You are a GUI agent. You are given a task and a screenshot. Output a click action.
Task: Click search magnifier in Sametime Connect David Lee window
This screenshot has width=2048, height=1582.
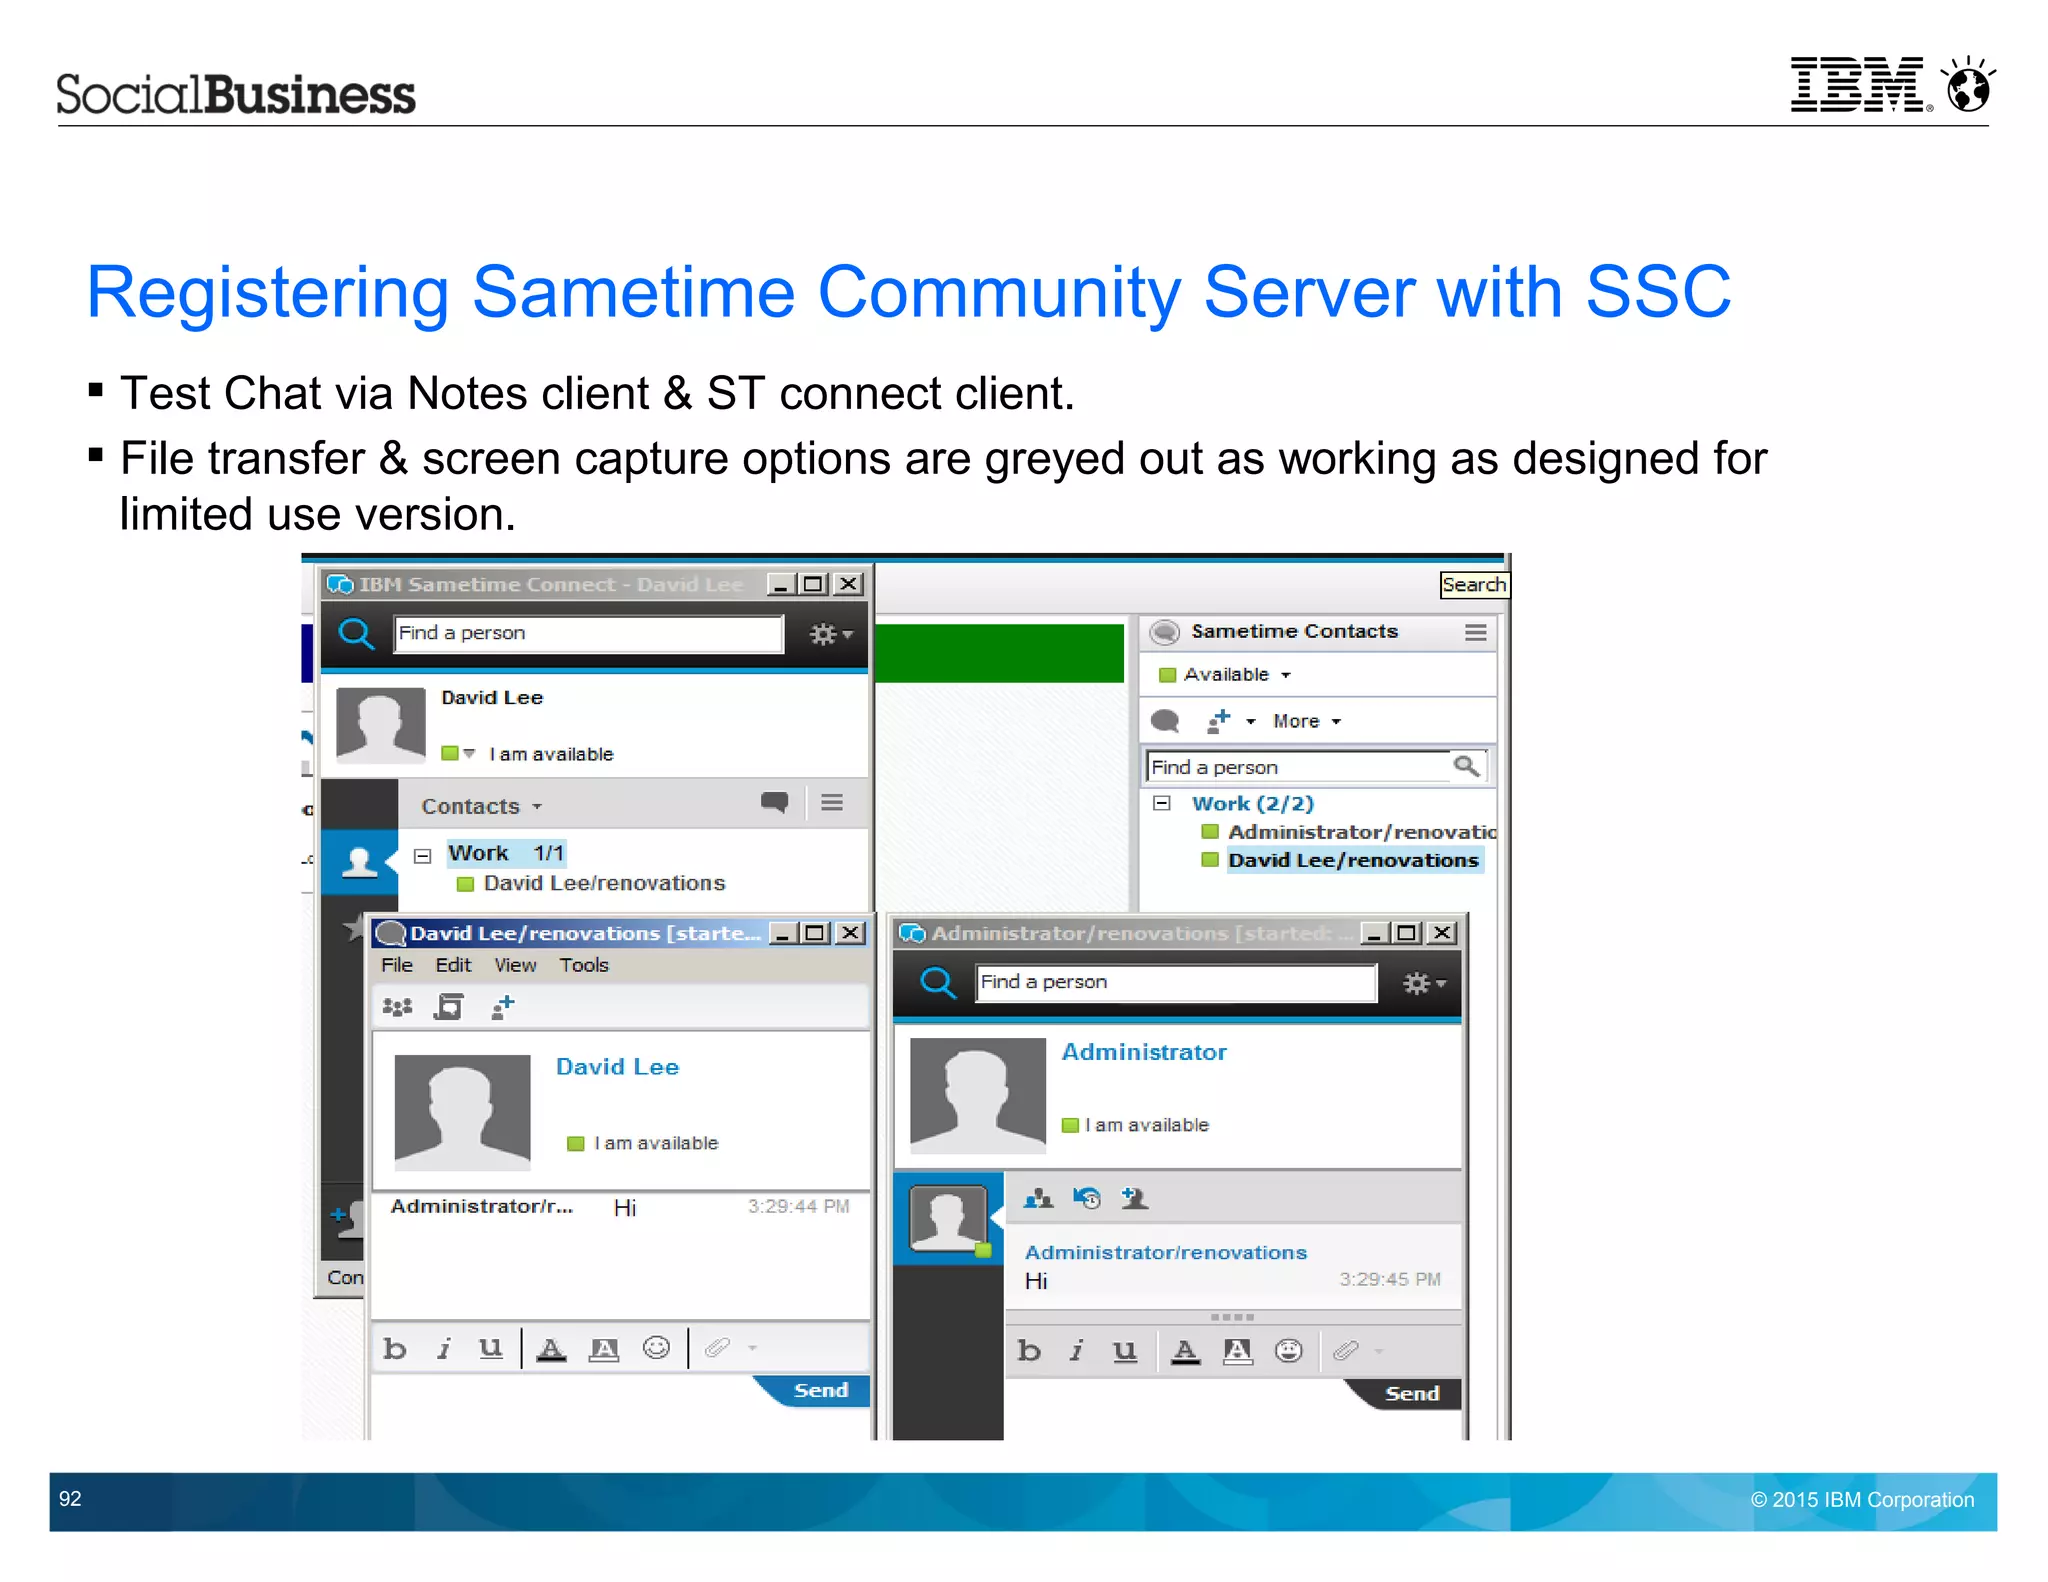coord(355,633)
